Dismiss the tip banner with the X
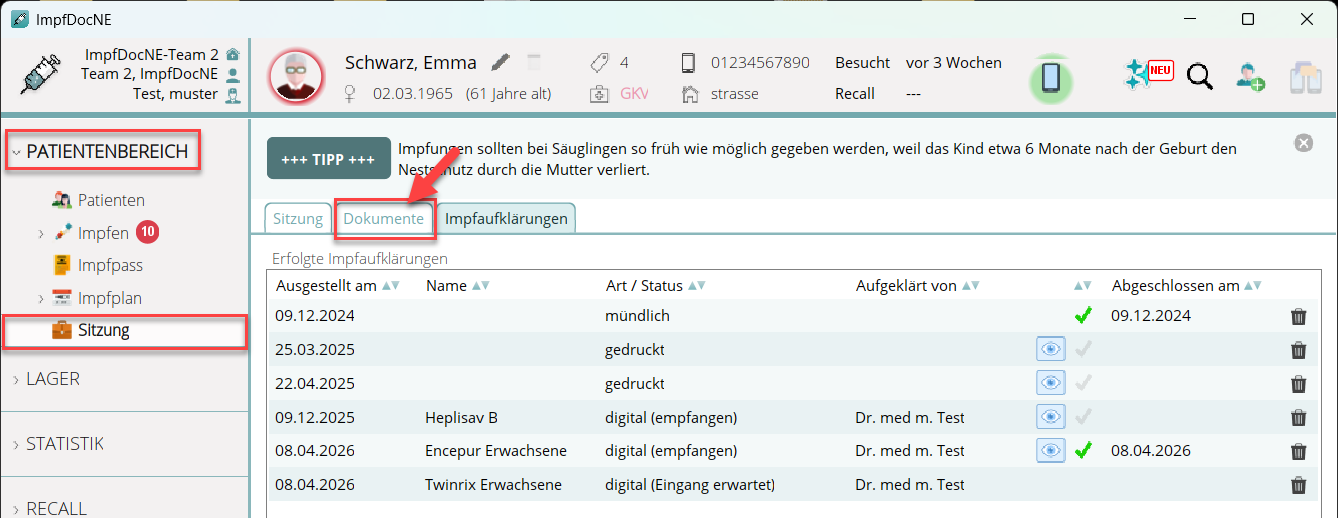 pos(1303,143)
